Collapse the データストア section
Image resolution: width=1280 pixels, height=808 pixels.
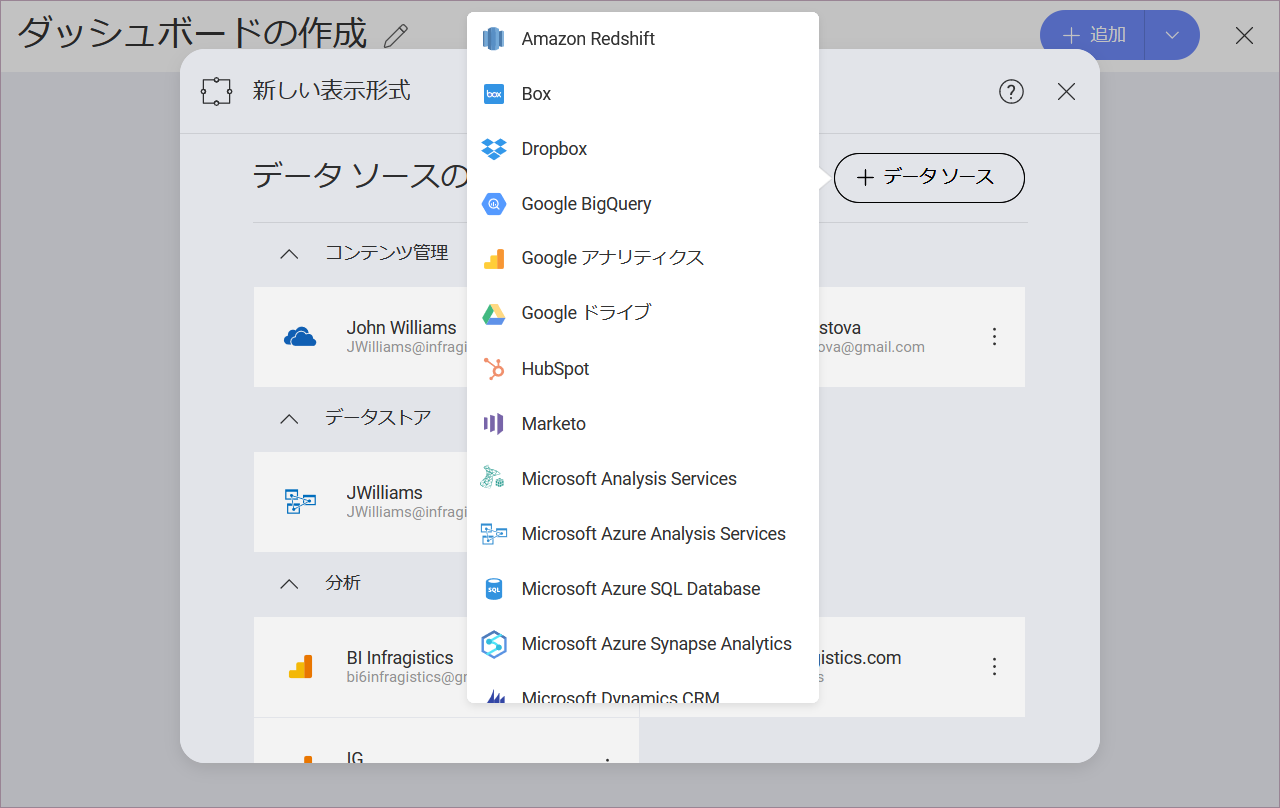click(289, 419)
